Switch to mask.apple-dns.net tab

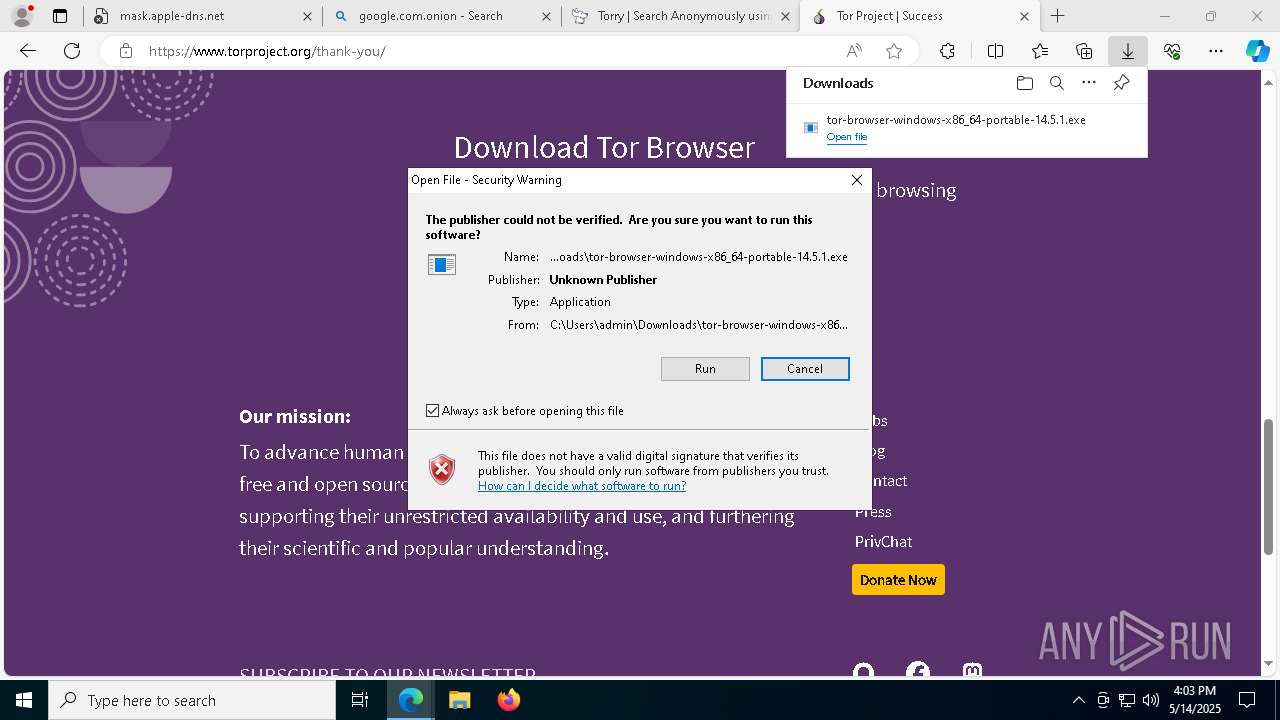[x=203, y=16]
